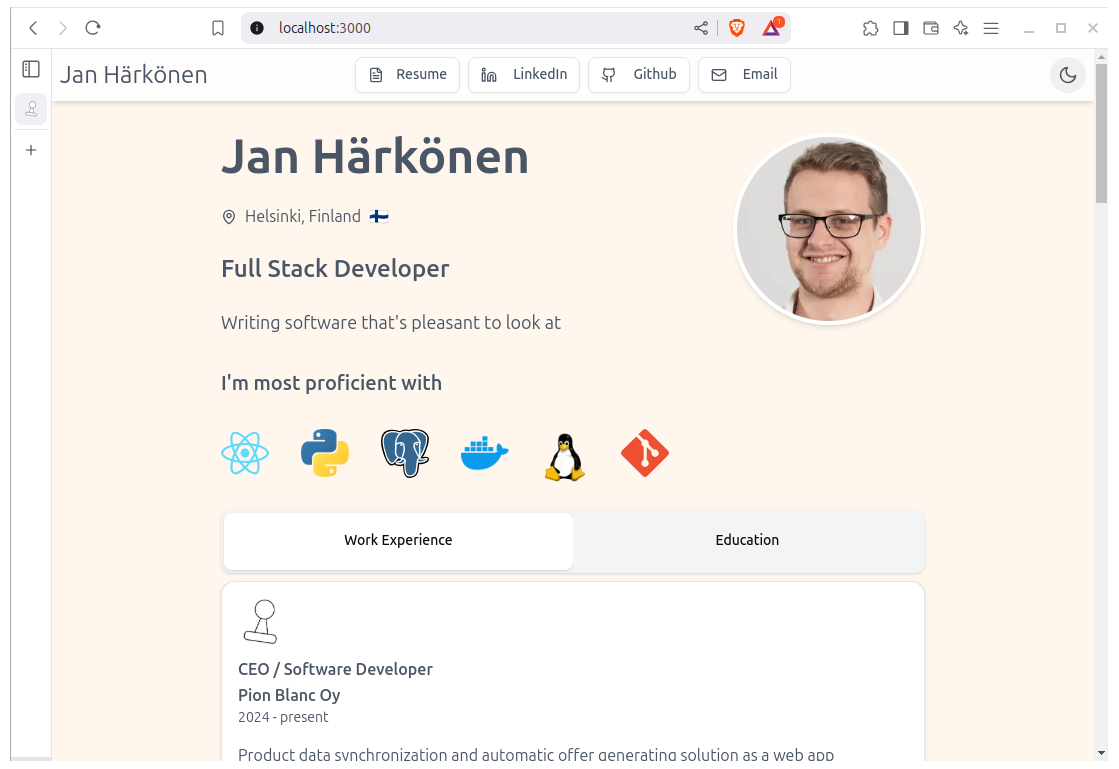The height and width of the screenshot is (769, 1119).
Task: Click the Jan Härkönen header title
Action: pyautogui.click(x=133, y=75)
